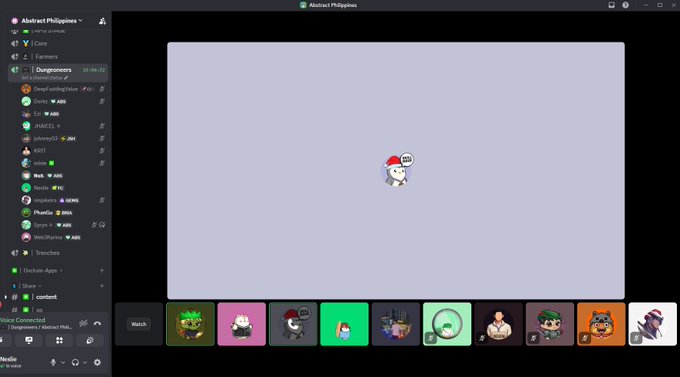Open the invite members icon beside the server name
The image size is (680, 377).
click(x=102, y=21)
